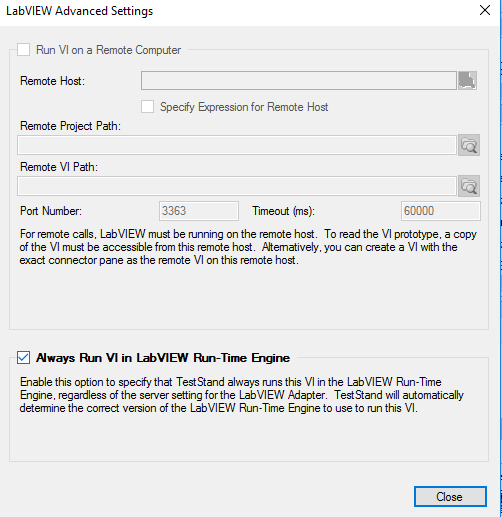Image resolution: width=502 pixels, height=517 pixels.
Task: Focus the Remote Host text field
Action: [x=299, y=80]
